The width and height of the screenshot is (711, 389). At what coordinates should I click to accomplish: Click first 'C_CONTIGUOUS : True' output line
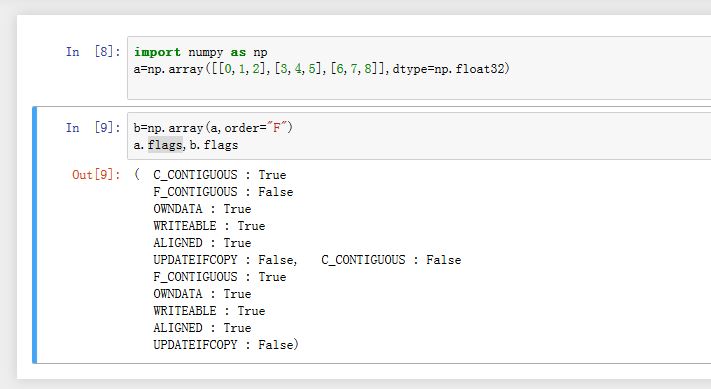[x=219, y=175]
